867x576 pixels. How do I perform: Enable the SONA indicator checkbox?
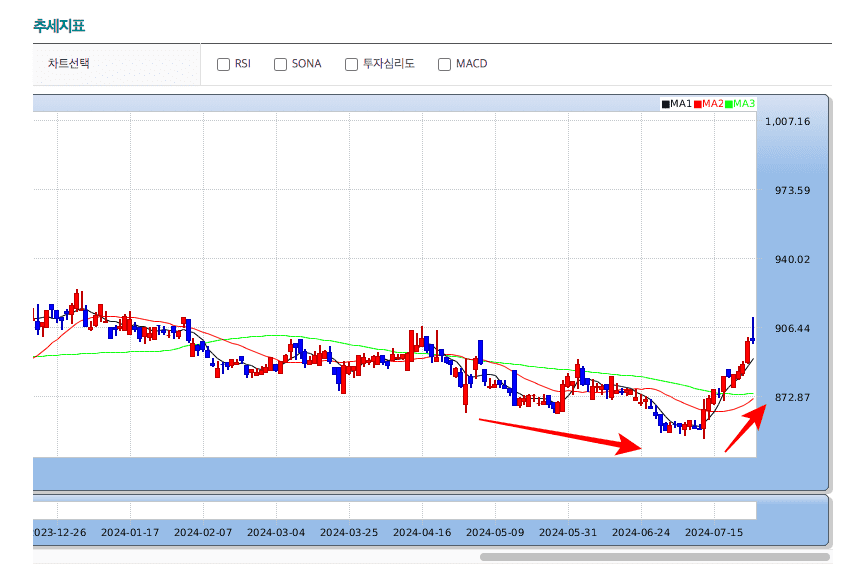280,64
